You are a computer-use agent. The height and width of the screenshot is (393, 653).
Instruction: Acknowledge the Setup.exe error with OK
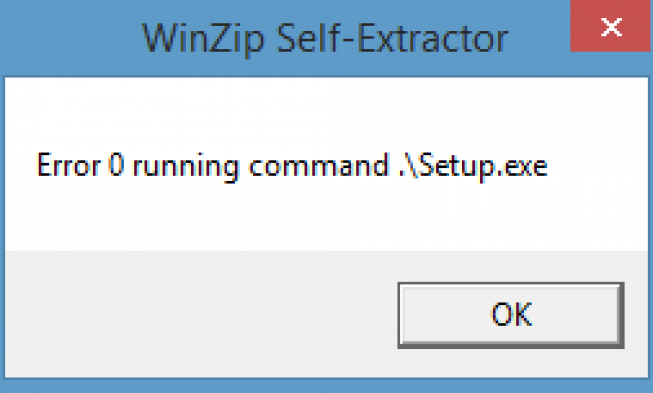pyautogui.click(x=511, y=315)
